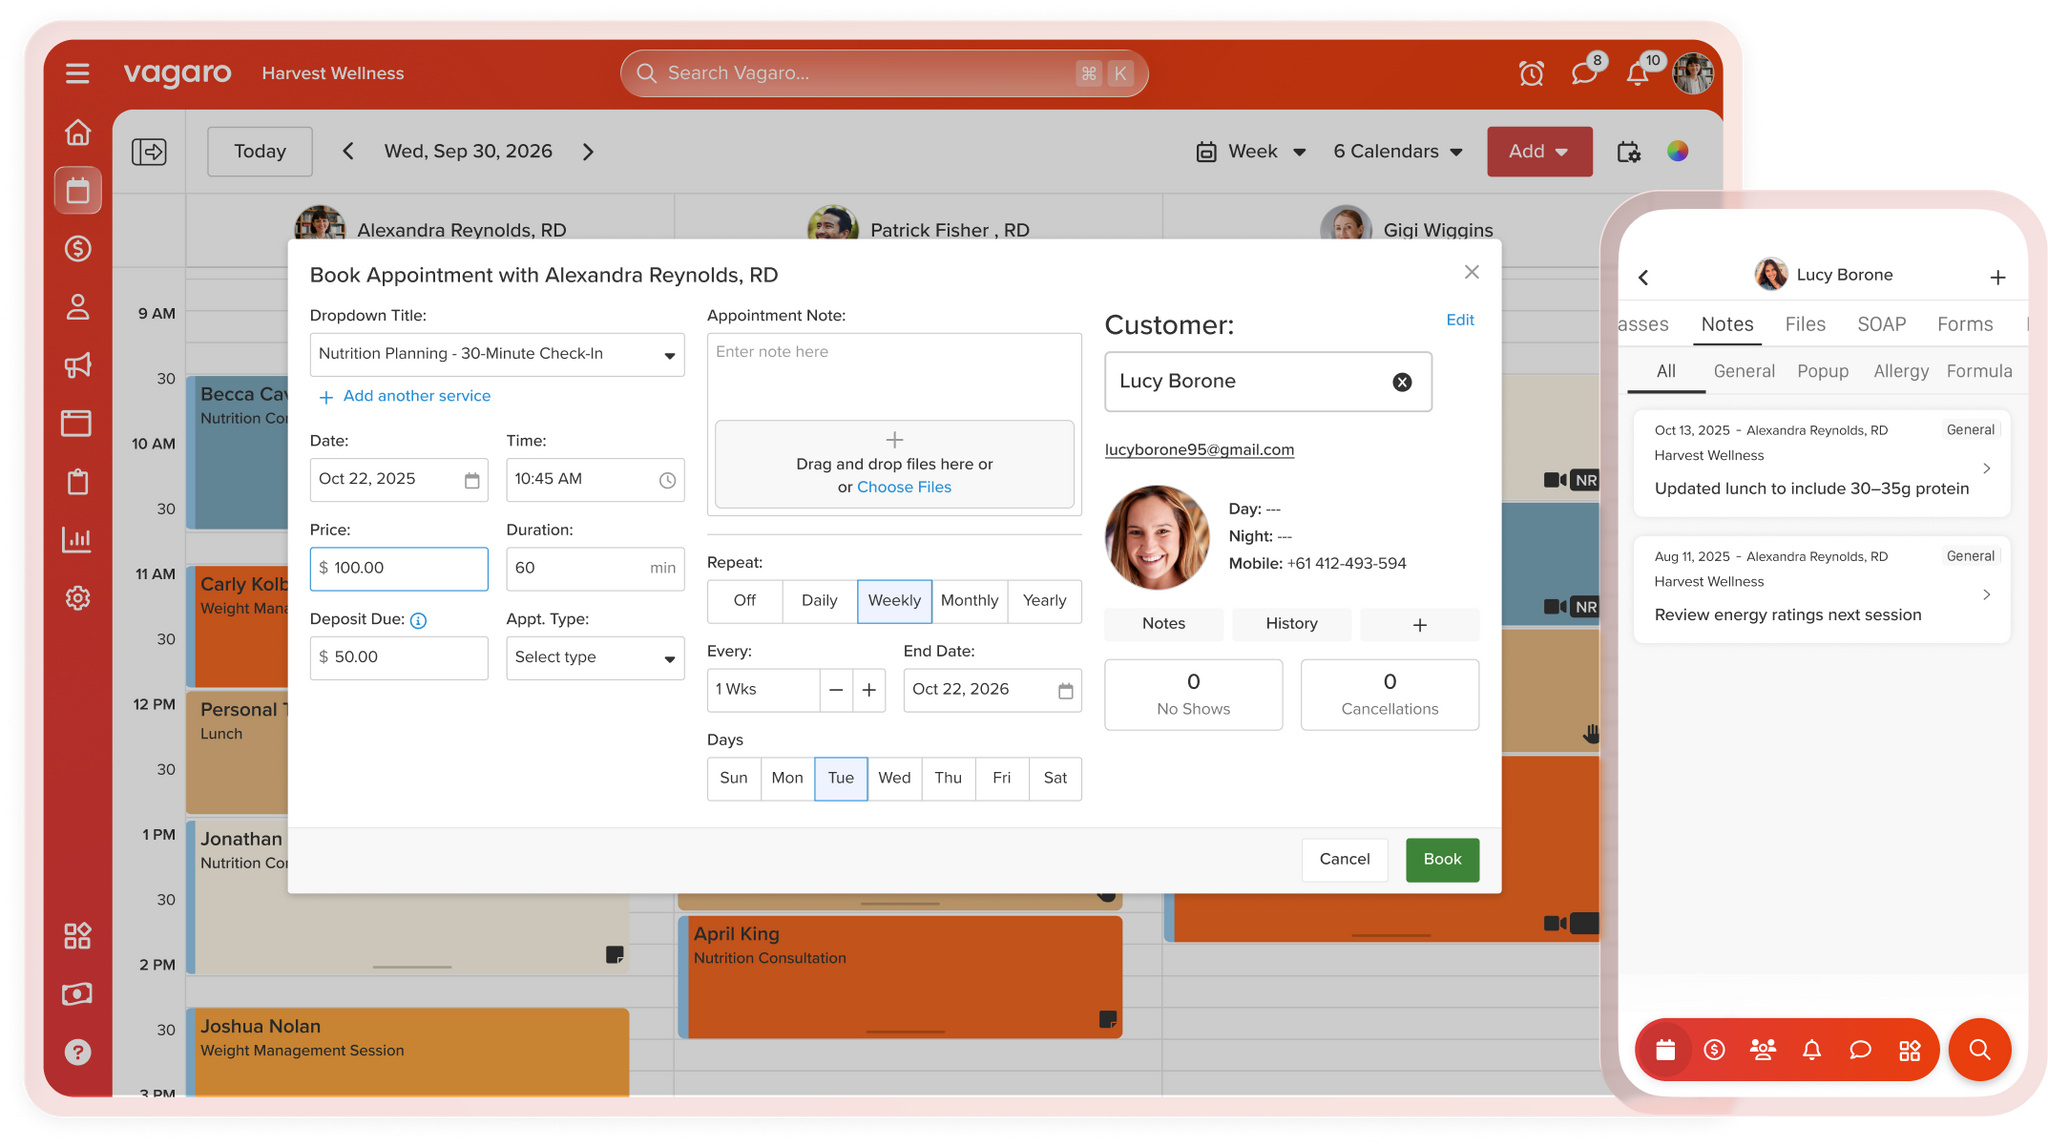Screen dimensions: 2048x1145
Task: Toggle Tue in repeat days
Action: click(841, 778)
